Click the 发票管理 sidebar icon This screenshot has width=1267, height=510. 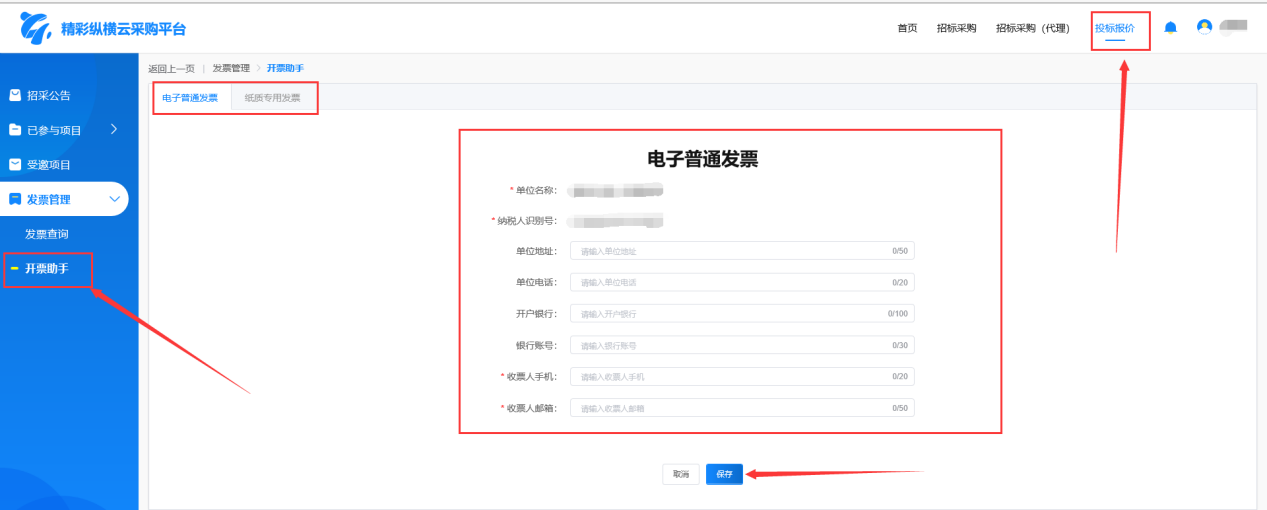tap(15, 199)
